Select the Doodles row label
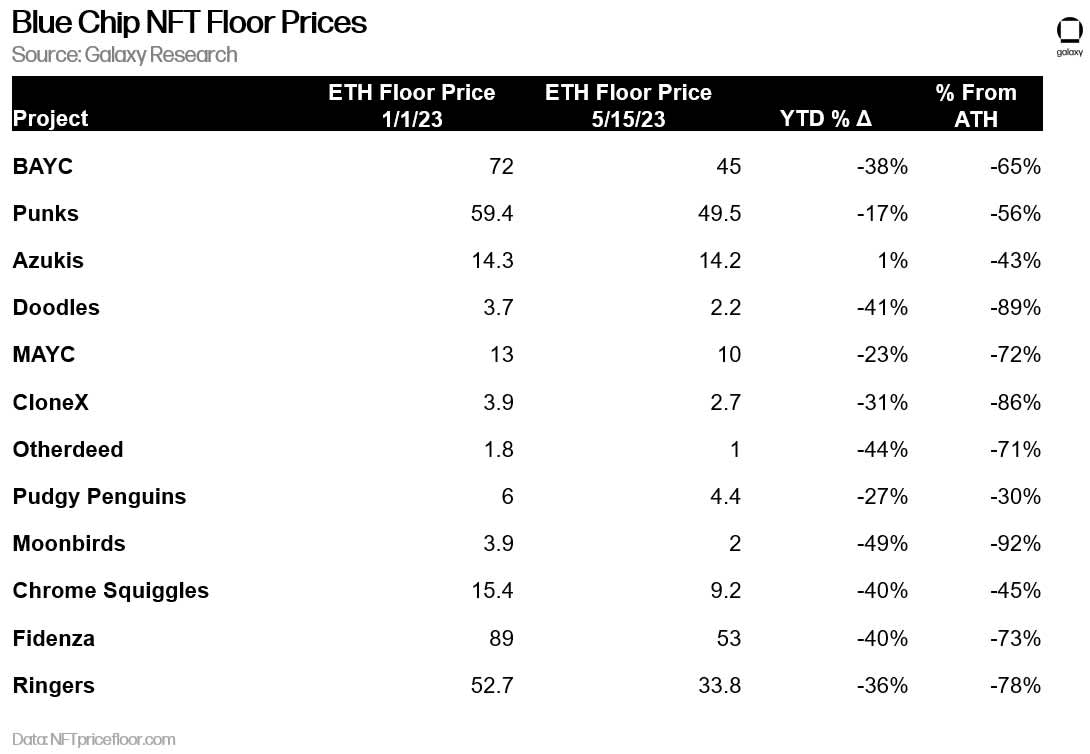Viewport: 1090px width, 754px height. 56,307
